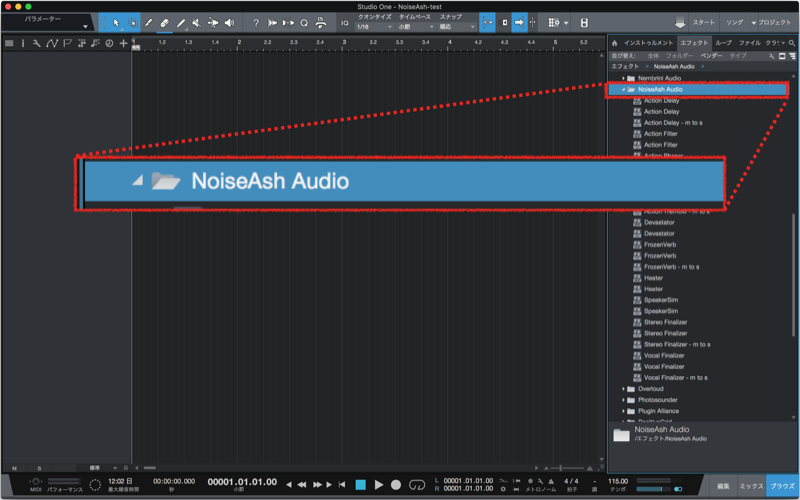Open the 編集 edit view
The width and height of the screenshot is (800, 500).
(x=723, y=486)
